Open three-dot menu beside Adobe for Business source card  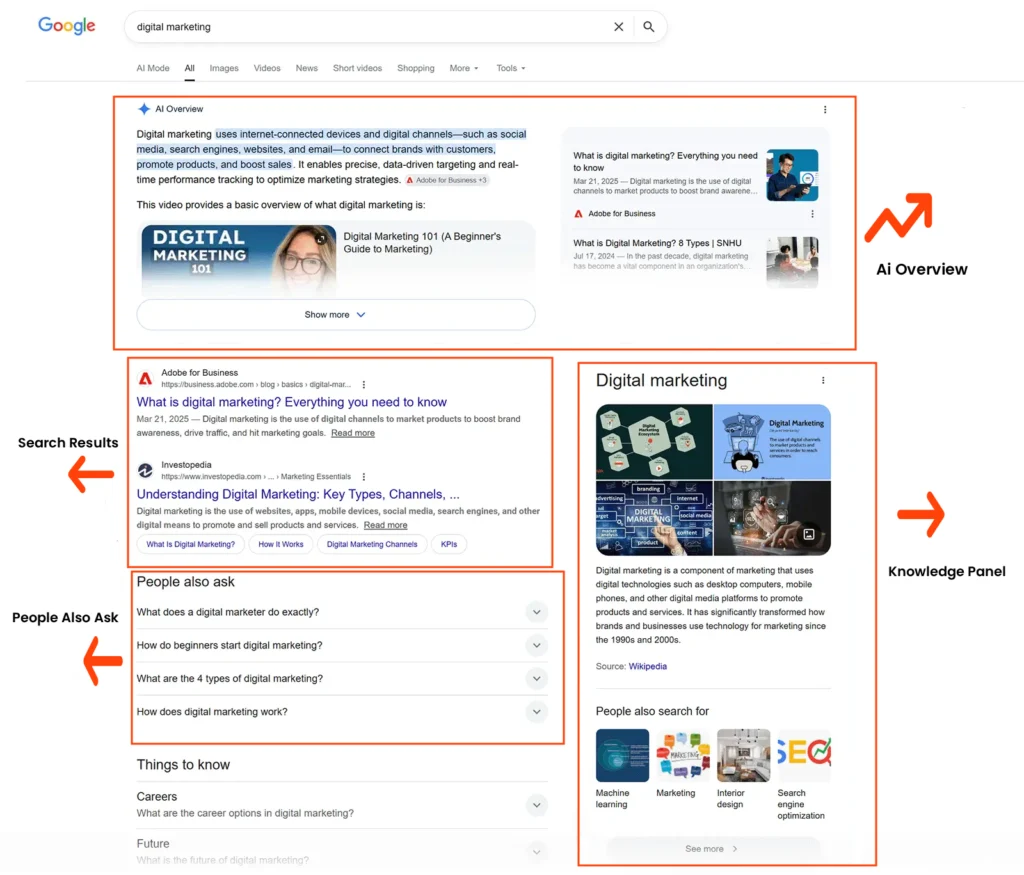(x=812, y=214)
